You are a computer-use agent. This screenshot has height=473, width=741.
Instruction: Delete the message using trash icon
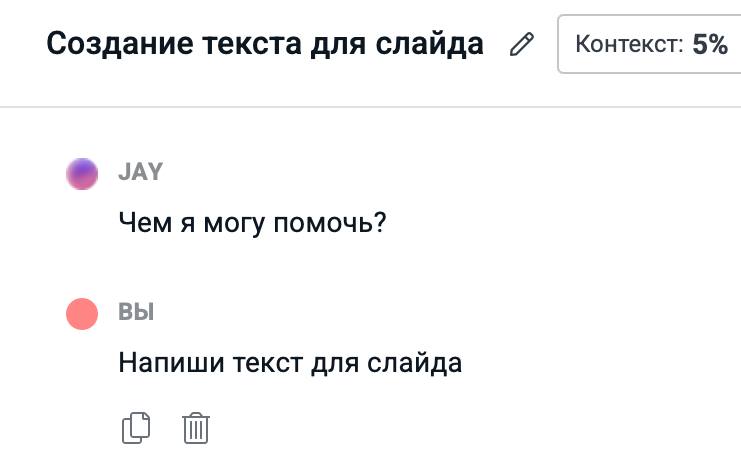[196, 428]
